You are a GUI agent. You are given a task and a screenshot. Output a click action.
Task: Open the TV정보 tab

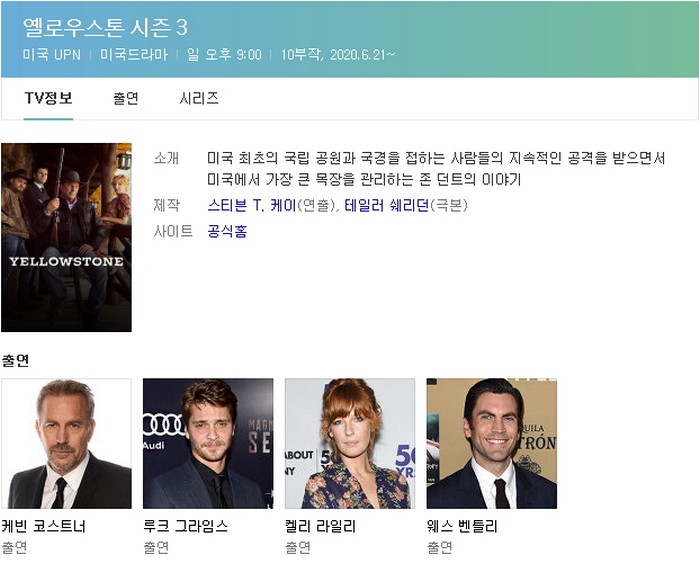[48, 98]
